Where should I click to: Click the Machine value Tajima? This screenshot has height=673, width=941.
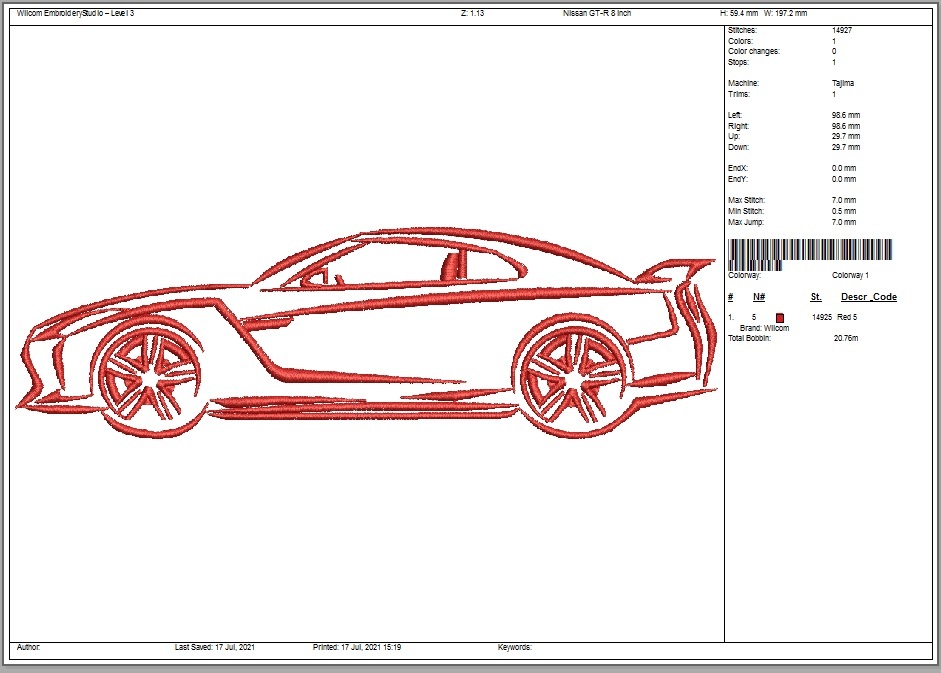point(843,83)
